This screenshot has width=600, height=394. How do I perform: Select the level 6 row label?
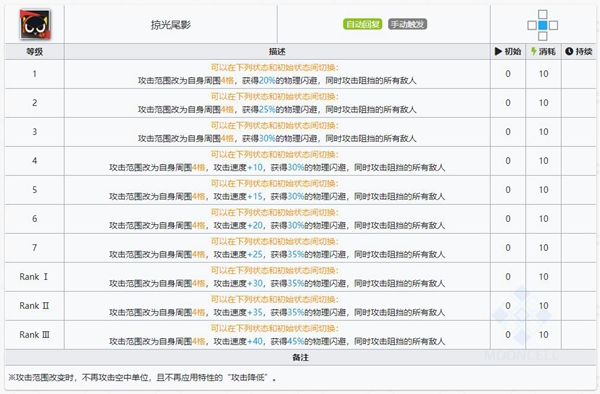34,219
